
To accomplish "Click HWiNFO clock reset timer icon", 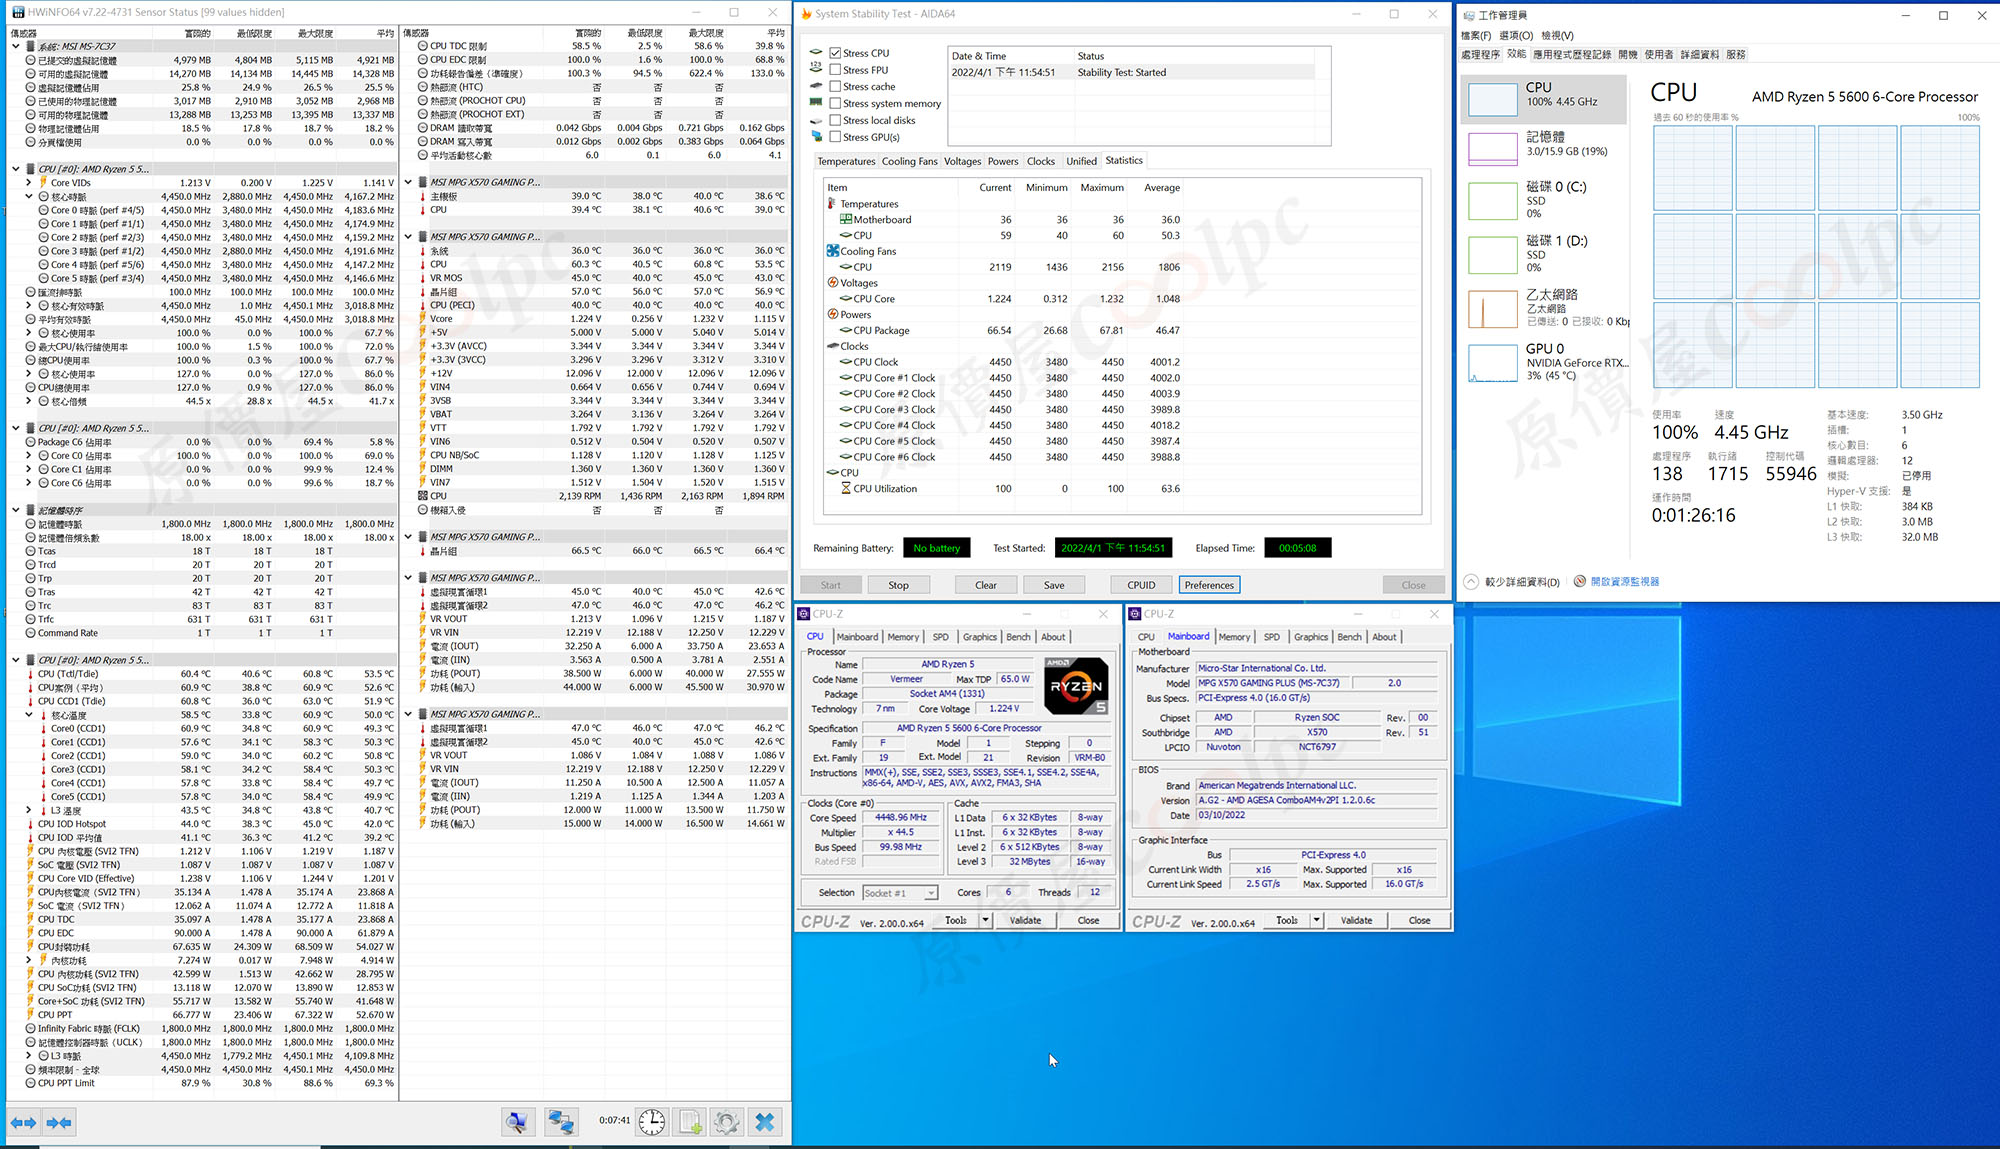I will (652, 1123).
